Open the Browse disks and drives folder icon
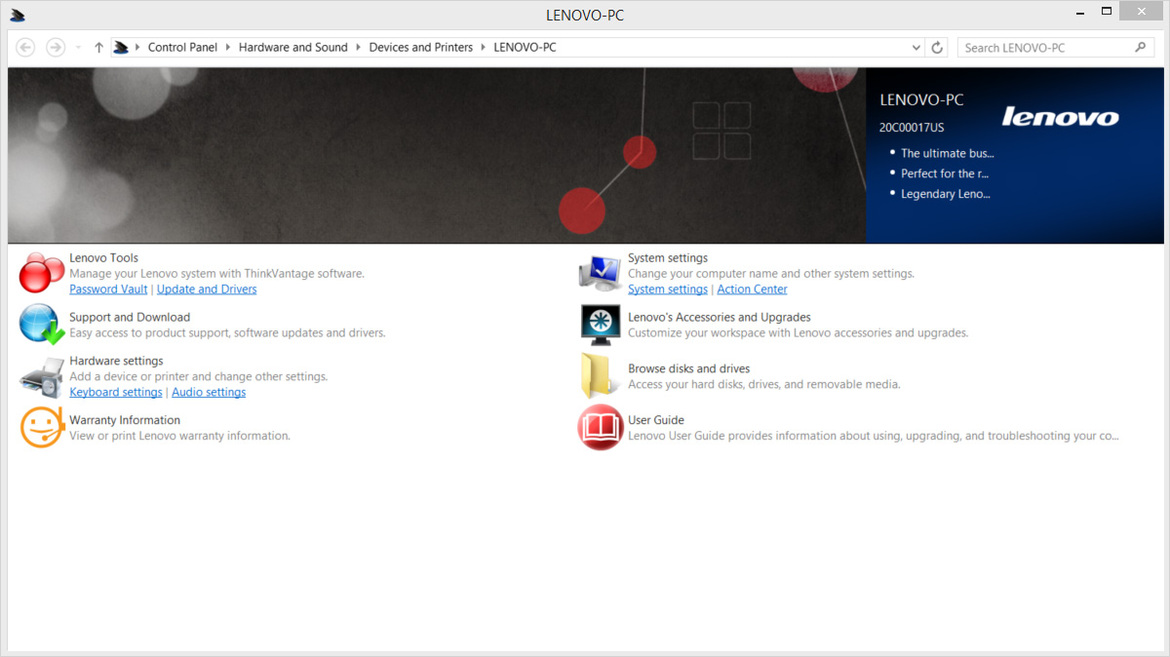Image resolution: width=1170 pixels, height=657 pixels. (x=598, y=376)
